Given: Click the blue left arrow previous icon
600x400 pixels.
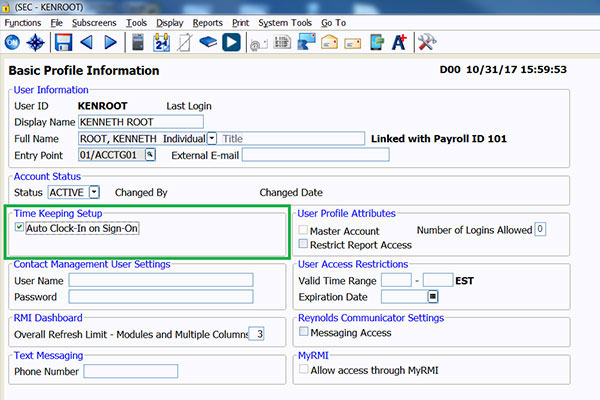Looking at the screenshot, I should (86, 42).
